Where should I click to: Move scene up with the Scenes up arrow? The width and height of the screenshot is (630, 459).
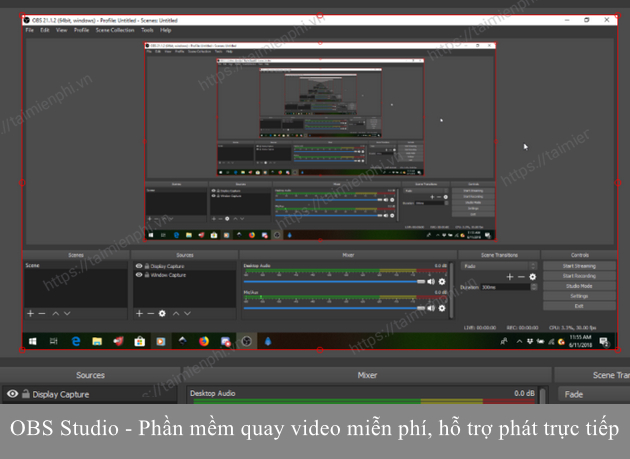point(56,314)
